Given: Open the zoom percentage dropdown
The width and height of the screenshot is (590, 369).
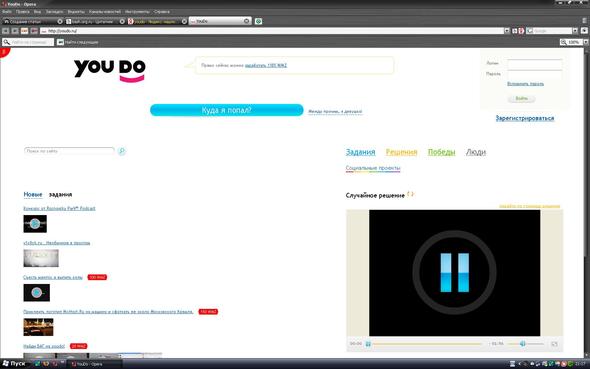Looking at the screenshot, I should click(586, 42).
